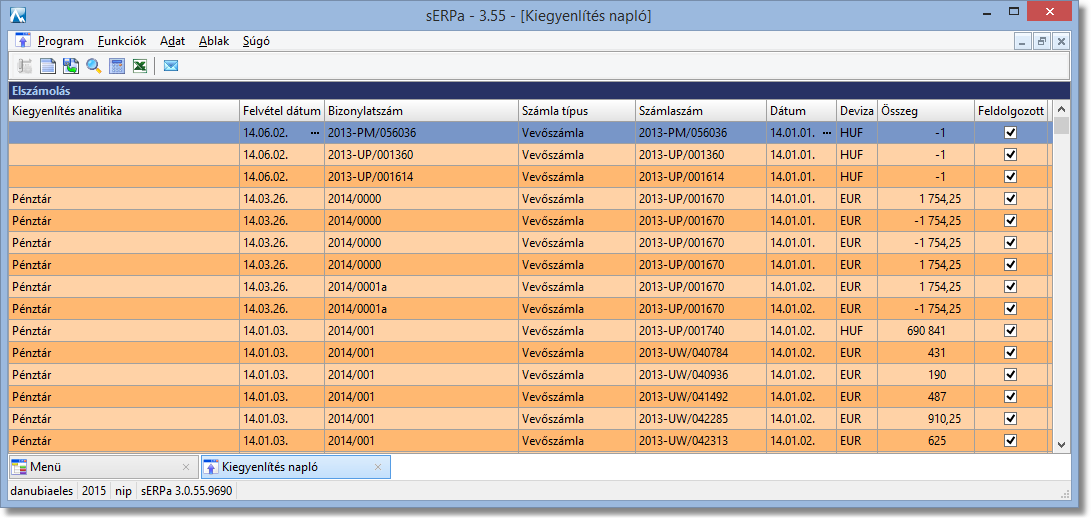The width and height of the screenshot is (1091, 520).
Task: Click scrollbar down arrow in the grid
Action: pyautogui.click(x=1062, y=444)
